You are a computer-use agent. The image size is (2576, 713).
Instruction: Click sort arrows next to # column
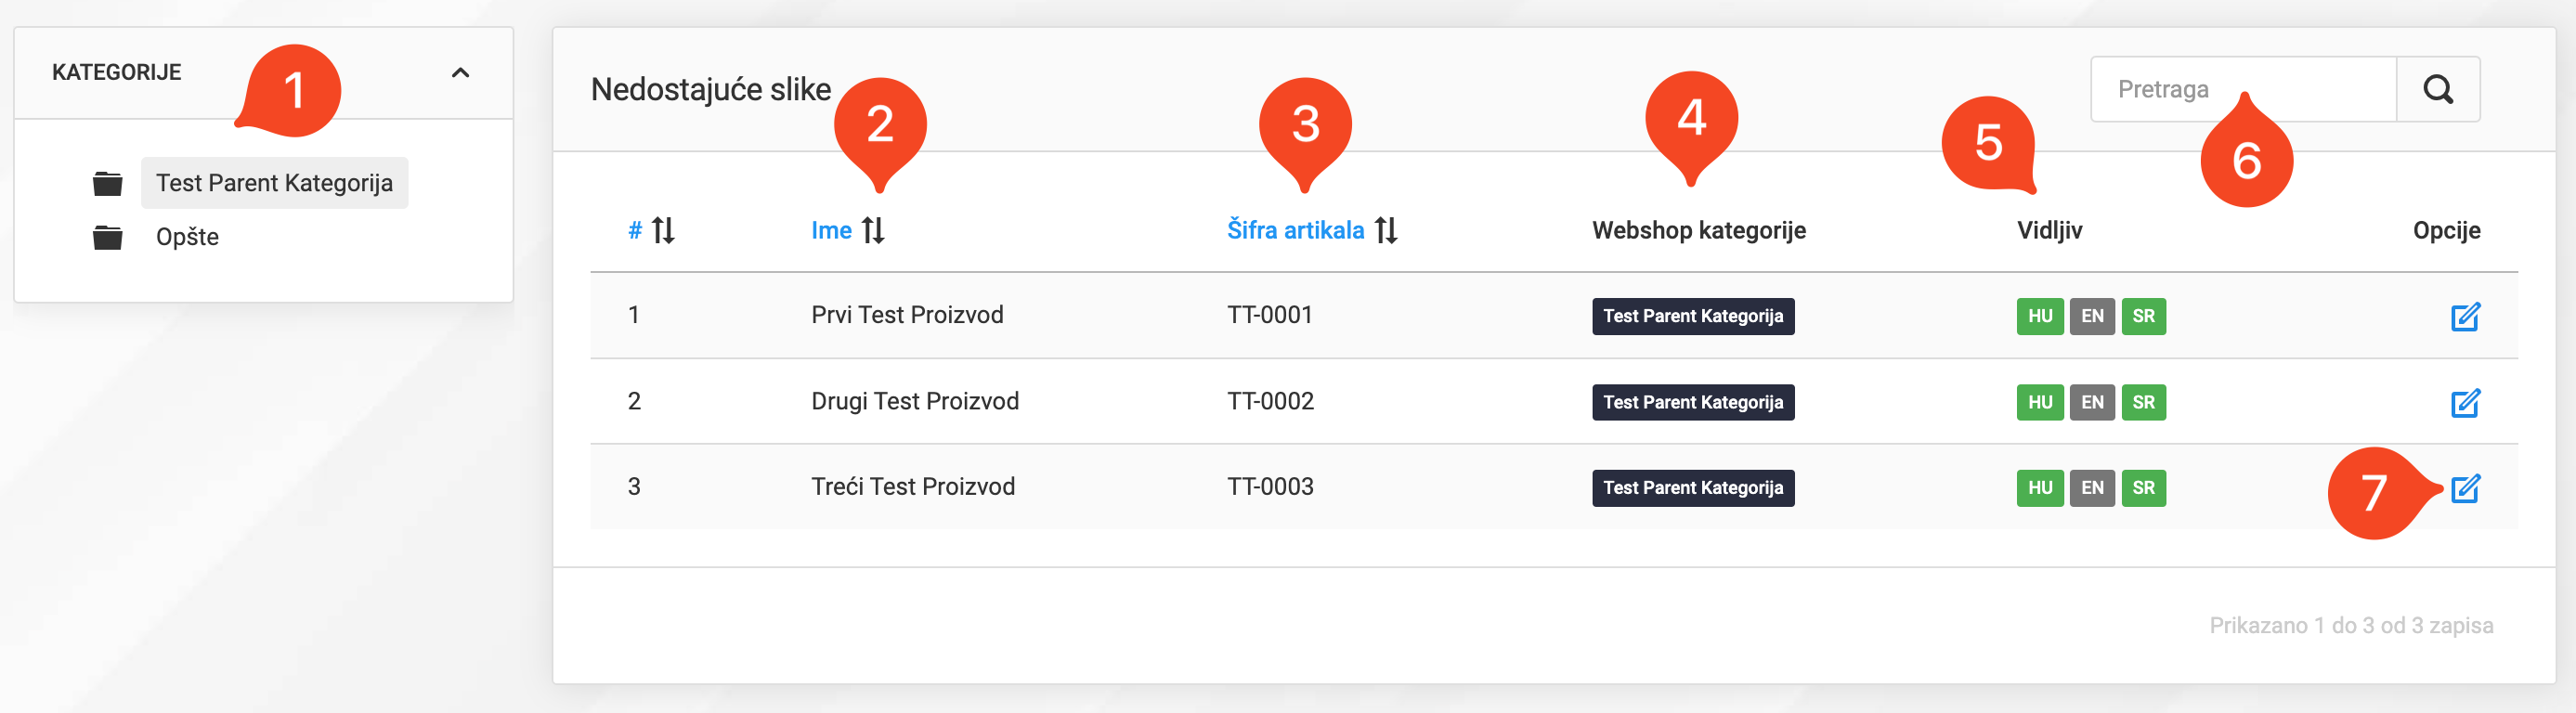tap(663, 231)
